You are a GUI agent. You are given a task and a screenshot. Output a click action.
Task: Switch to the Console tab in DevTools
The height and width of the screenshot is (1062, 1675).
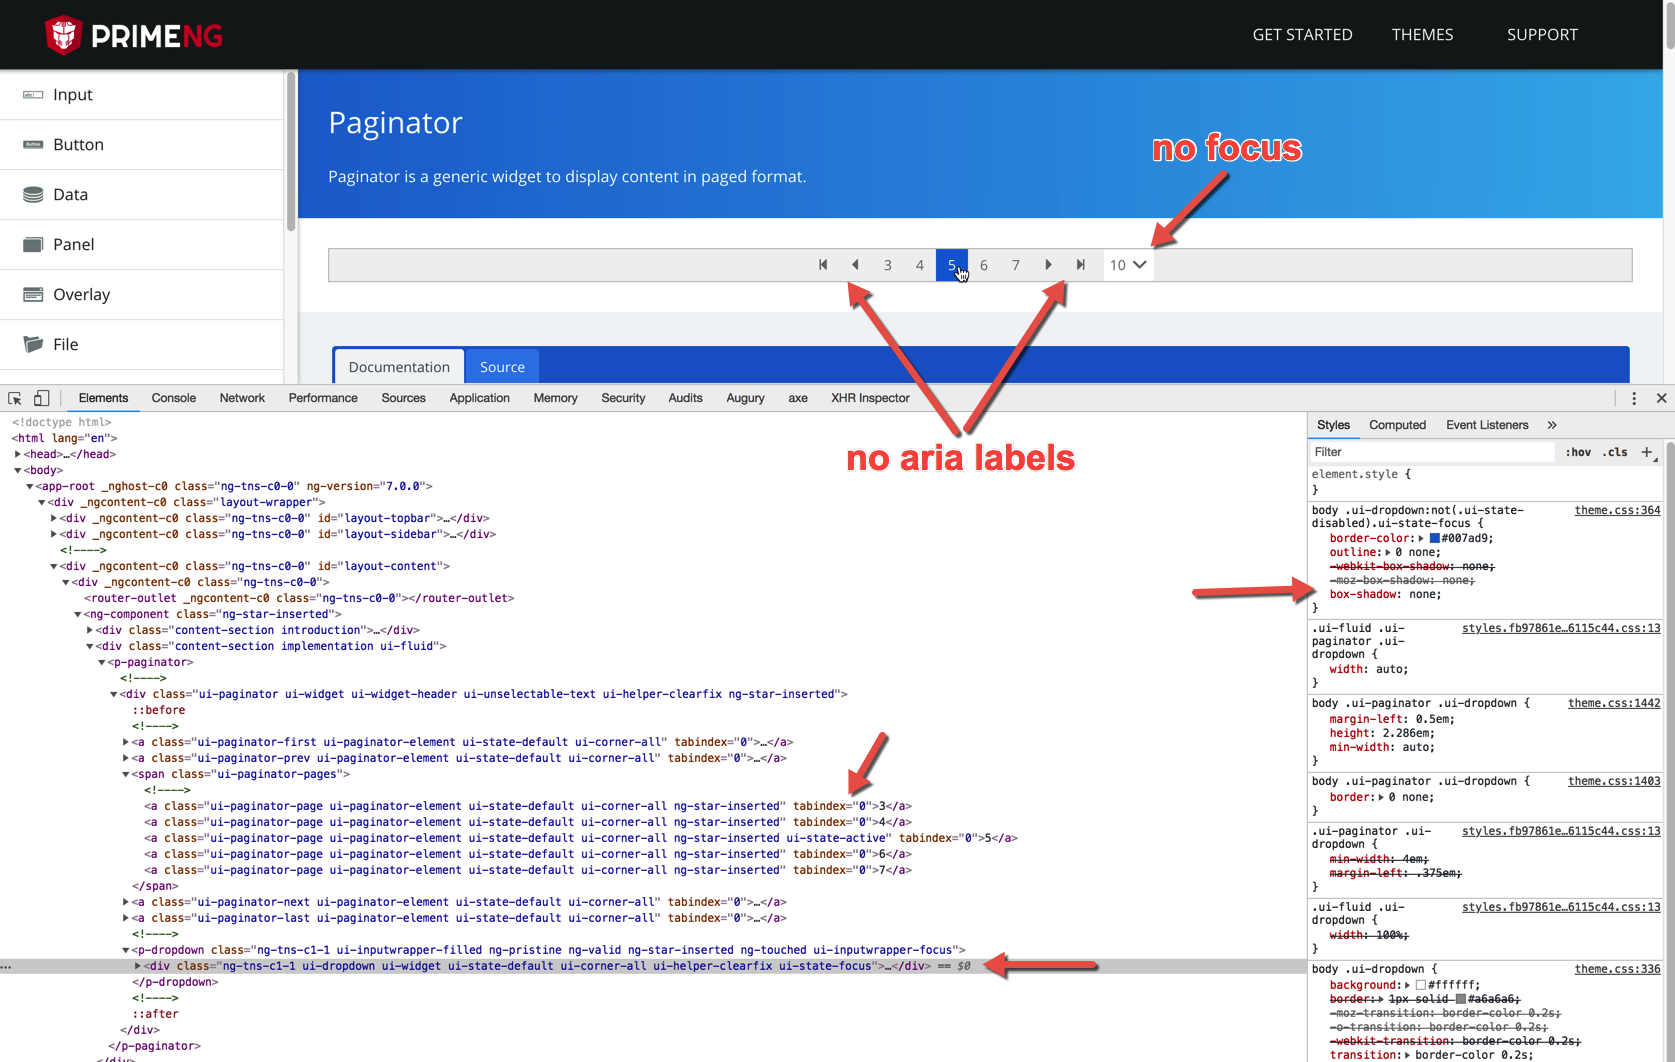[173, 398]
